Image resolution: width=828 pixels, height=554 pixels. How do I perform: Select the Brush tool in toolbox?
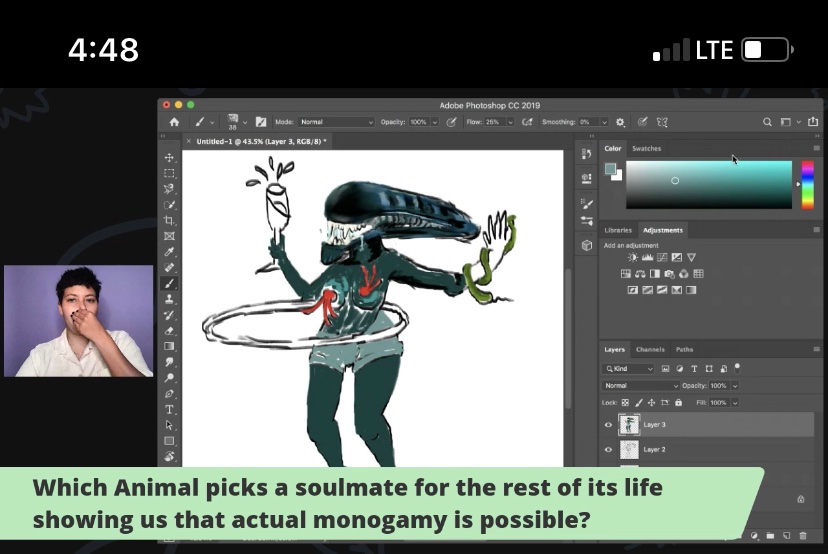[169, 284]
